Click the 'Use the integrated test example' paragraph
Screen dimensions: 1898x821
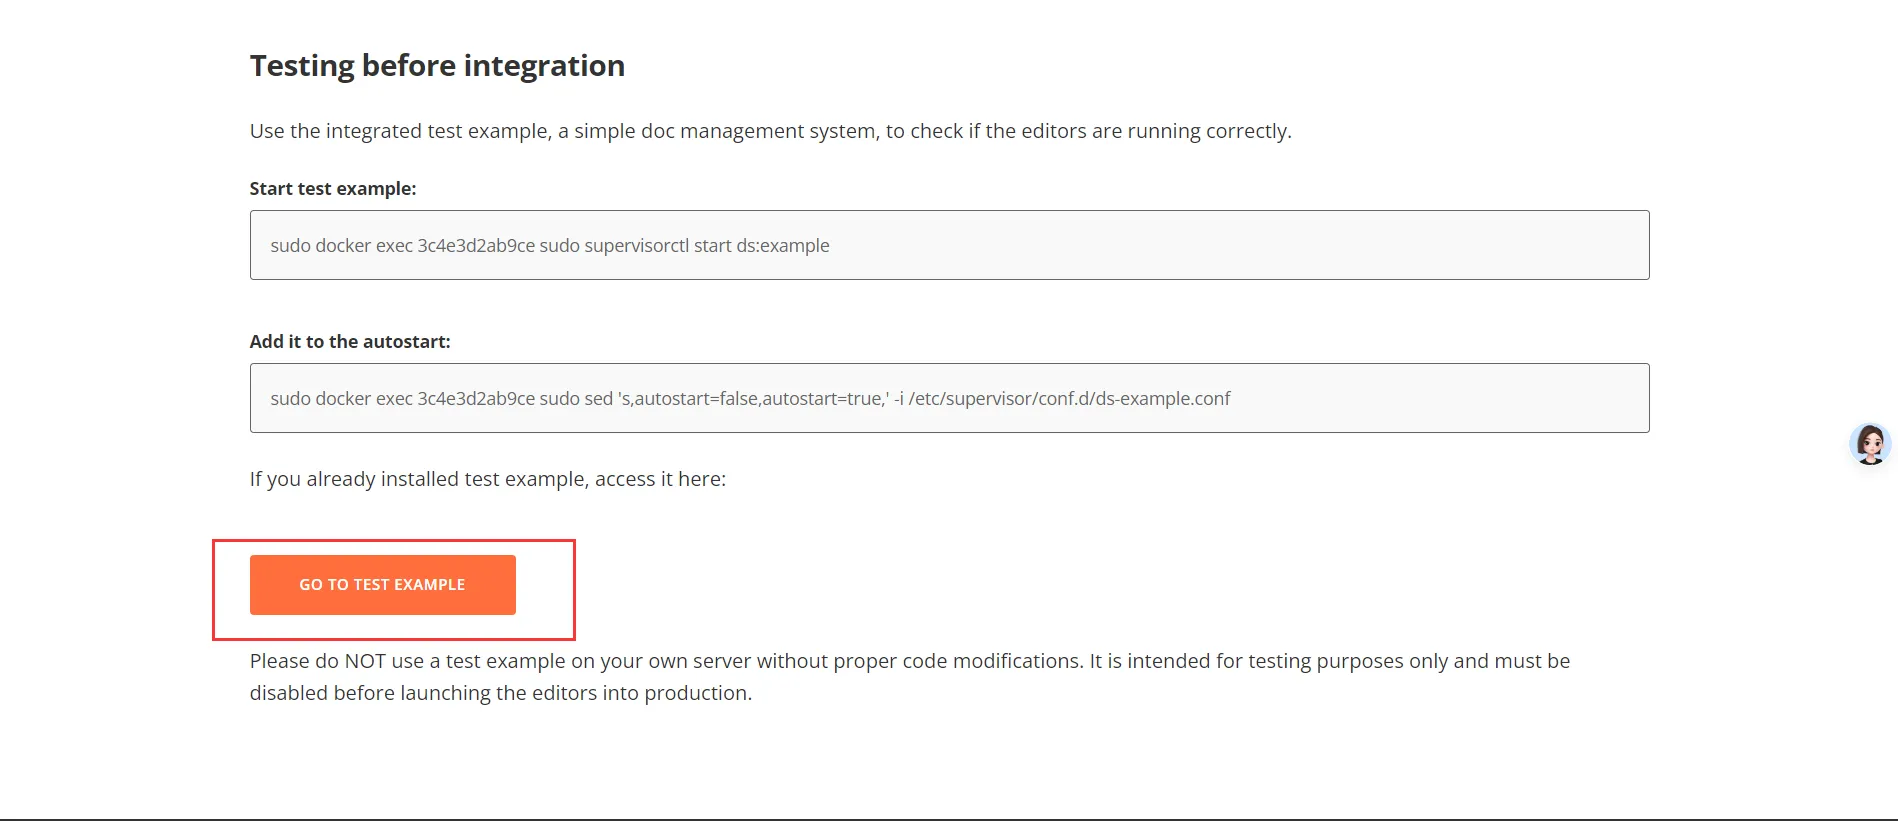(x=770, y=131)
